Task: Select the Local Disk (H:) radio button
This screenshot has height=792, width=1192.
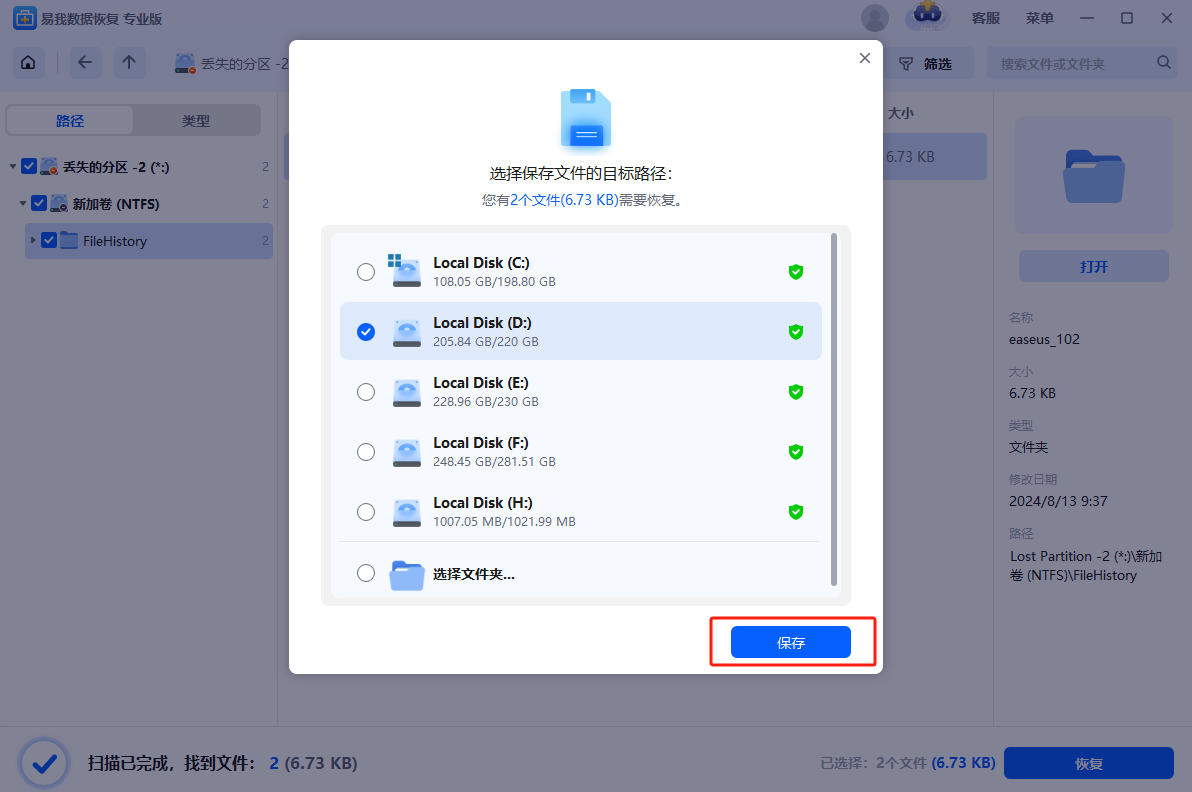Action: point(366,512)
